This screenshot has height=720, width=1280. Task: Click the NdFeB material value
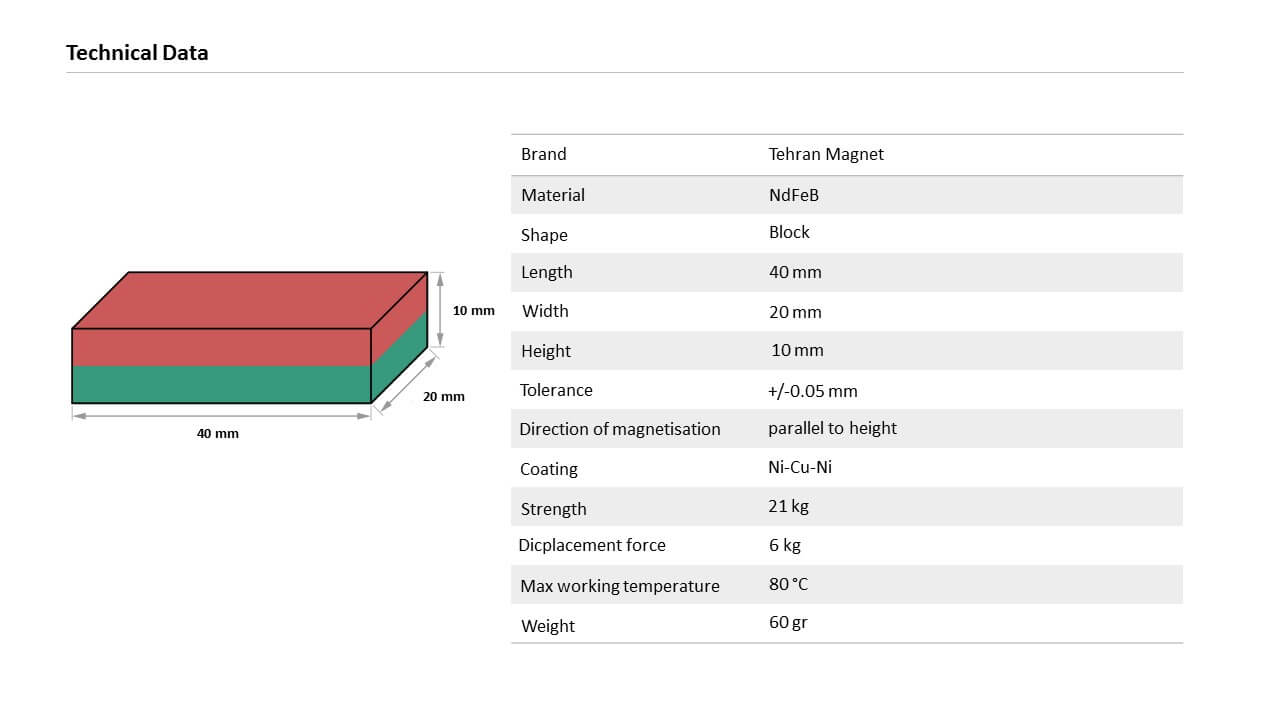(794, 195)
